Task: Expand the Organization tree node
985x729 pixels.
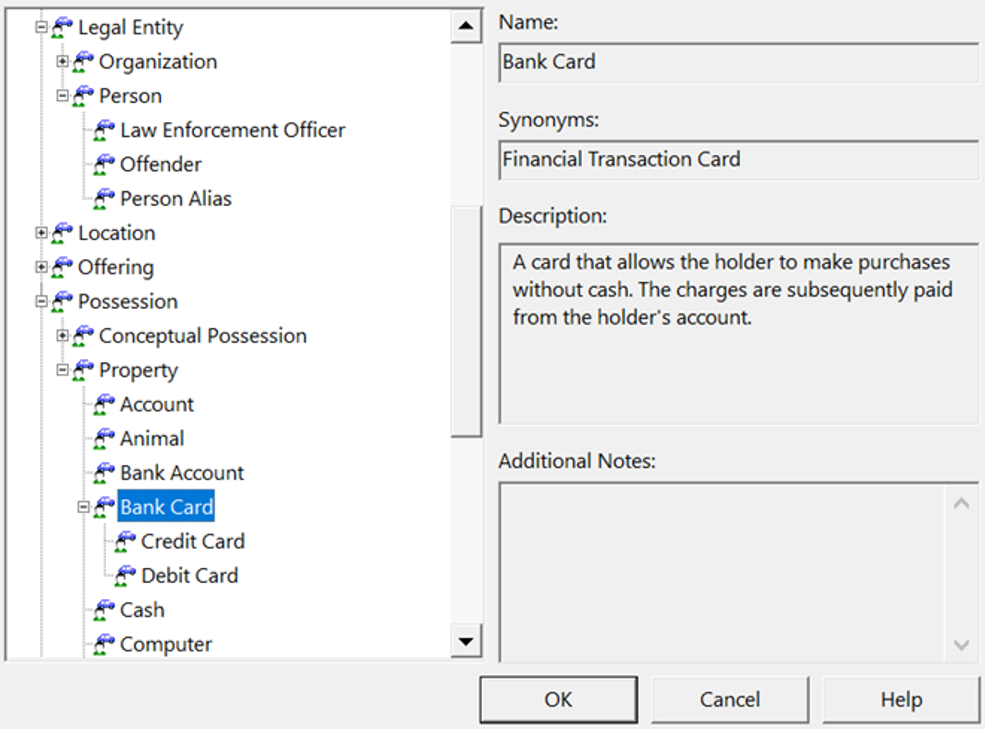Action: pyautogui.click(x=63, y=62)
